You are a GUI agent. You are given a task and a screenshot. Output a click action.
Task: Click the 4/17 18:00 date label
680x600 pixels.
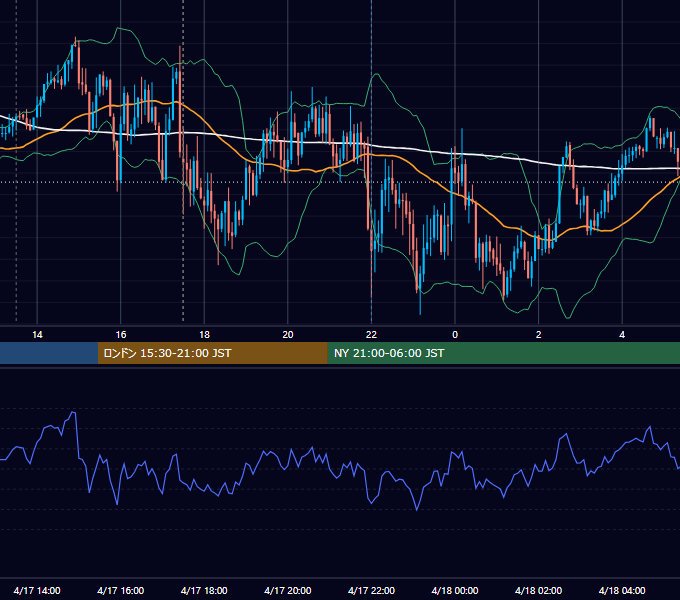coord(204,590)
